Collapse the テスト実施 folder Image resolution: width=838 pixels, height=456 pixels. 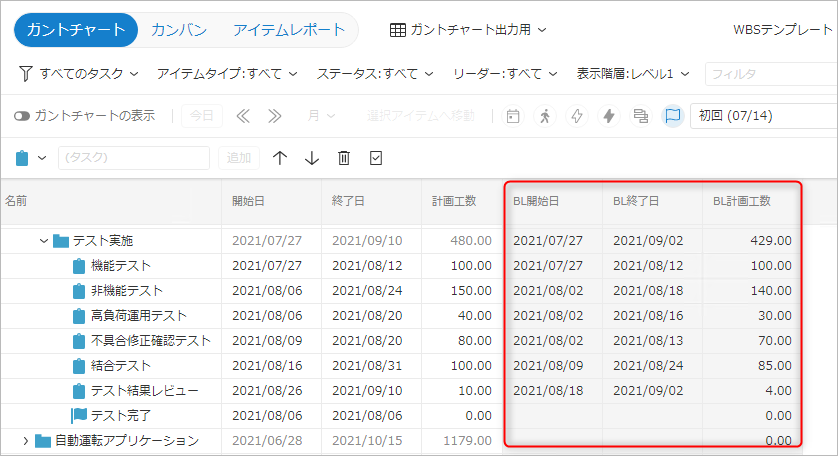click(x=43, y=241)
